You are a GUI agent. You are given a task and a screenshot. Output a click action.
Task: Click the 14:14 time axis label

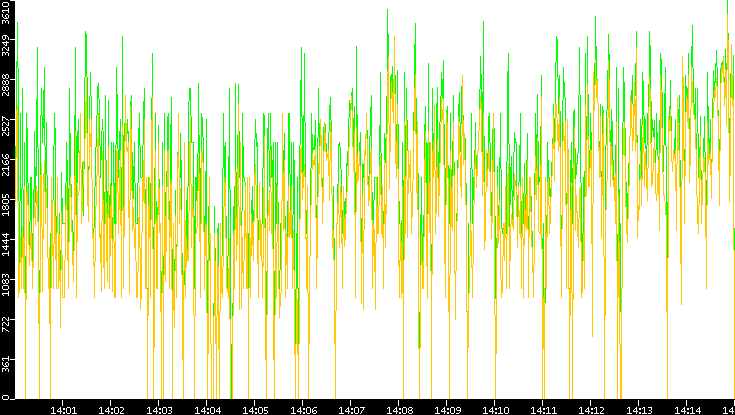[687, 410]
